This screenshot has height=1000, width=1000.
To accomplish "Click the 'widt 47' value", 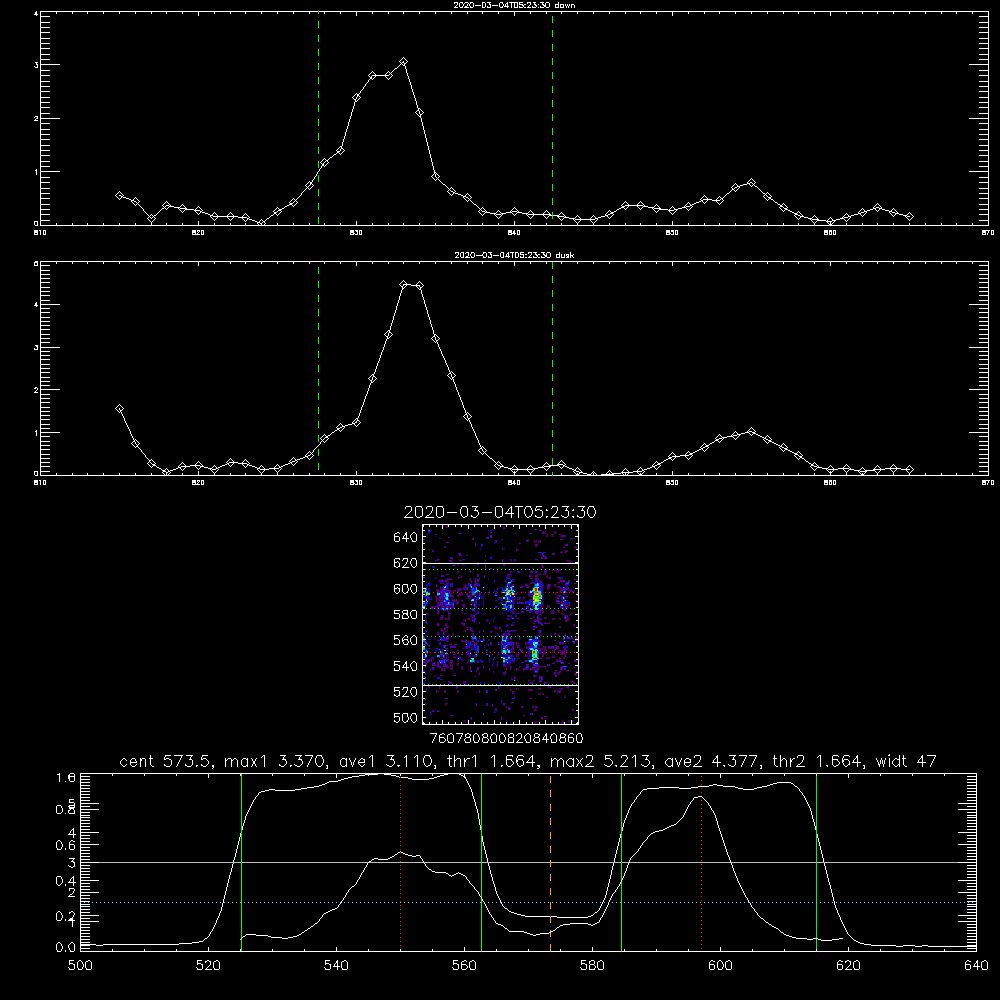I will (906, 761).
